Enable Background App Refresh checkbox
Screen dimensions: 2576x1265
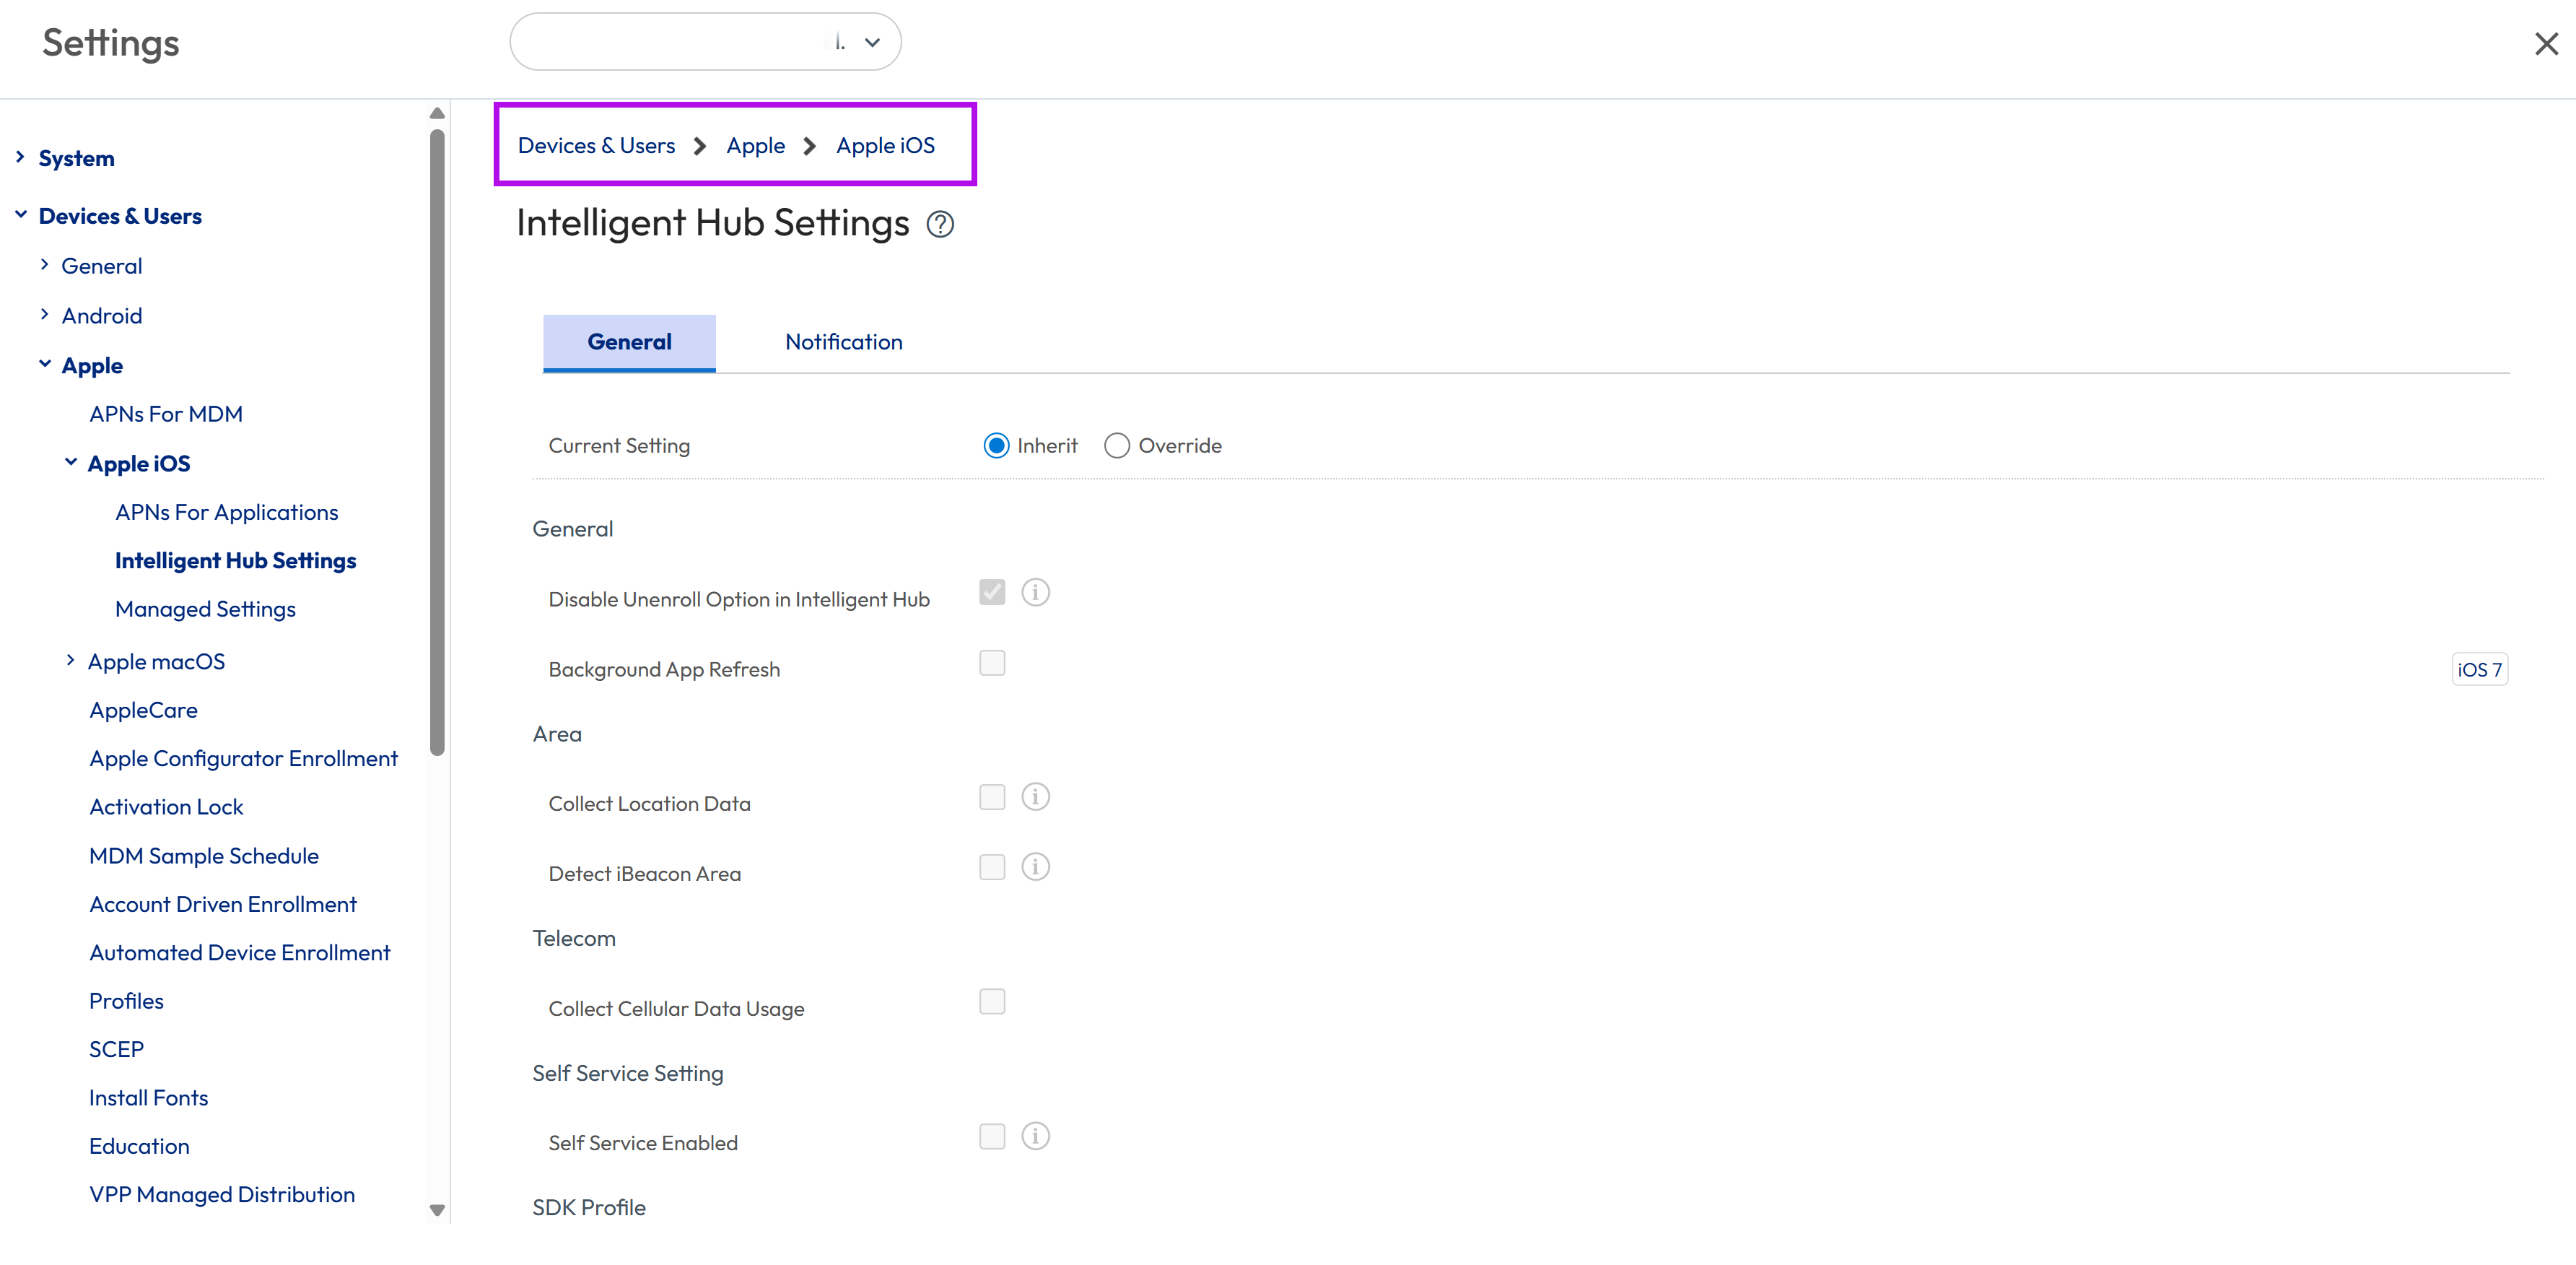coord(992,663)
